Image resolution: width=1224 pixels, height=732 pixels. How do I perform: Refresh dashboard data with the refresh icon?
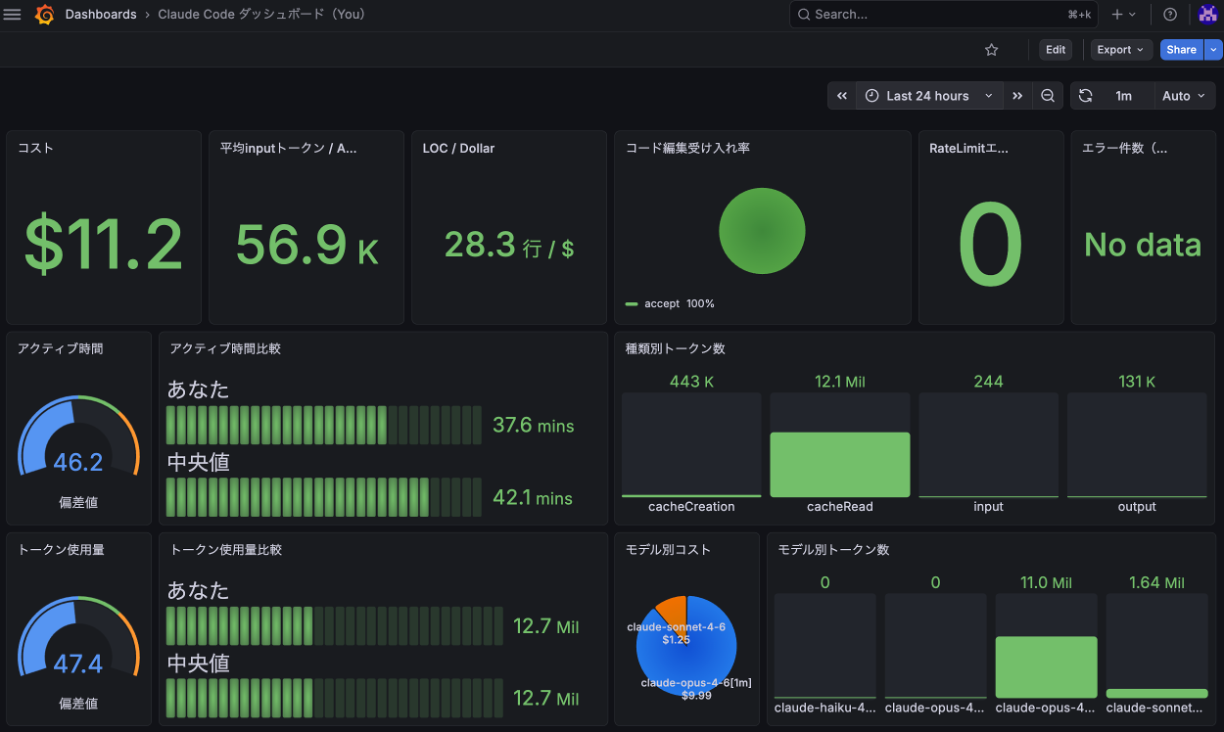click(x=1086, y=95)
